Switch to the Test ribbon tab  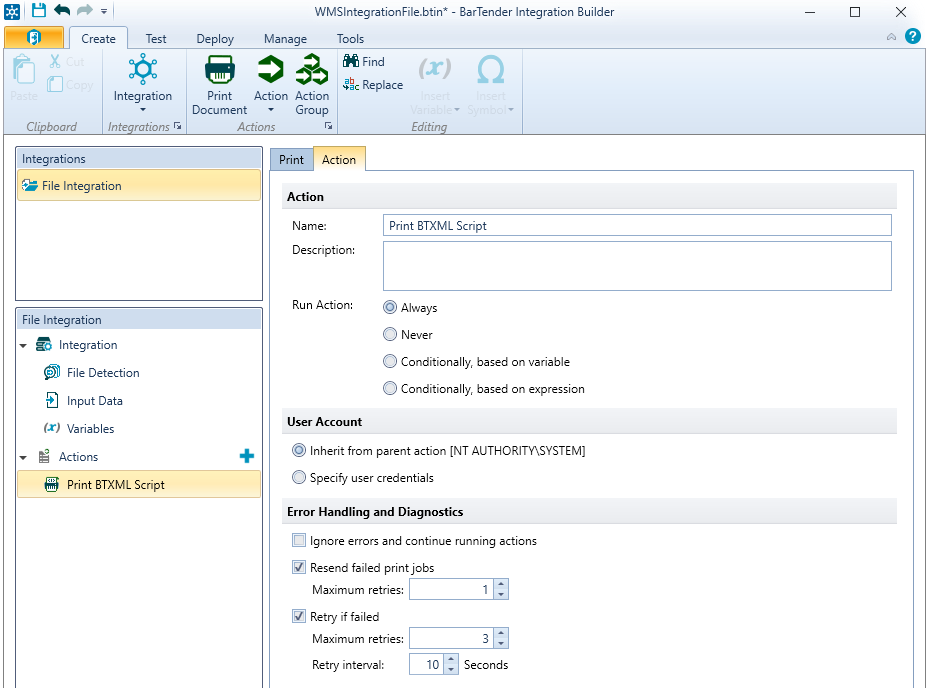click(156, 39)
